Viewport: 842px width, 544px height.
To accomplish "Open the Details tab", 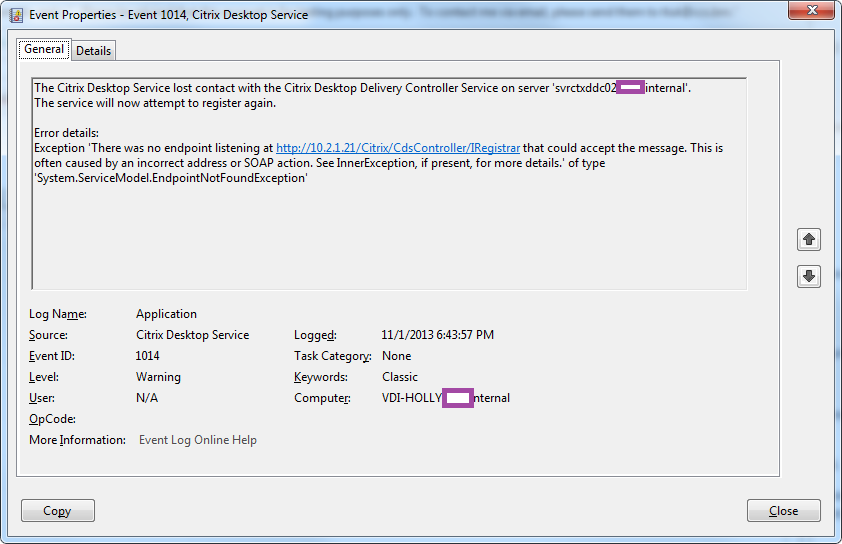I will (93, 51).
